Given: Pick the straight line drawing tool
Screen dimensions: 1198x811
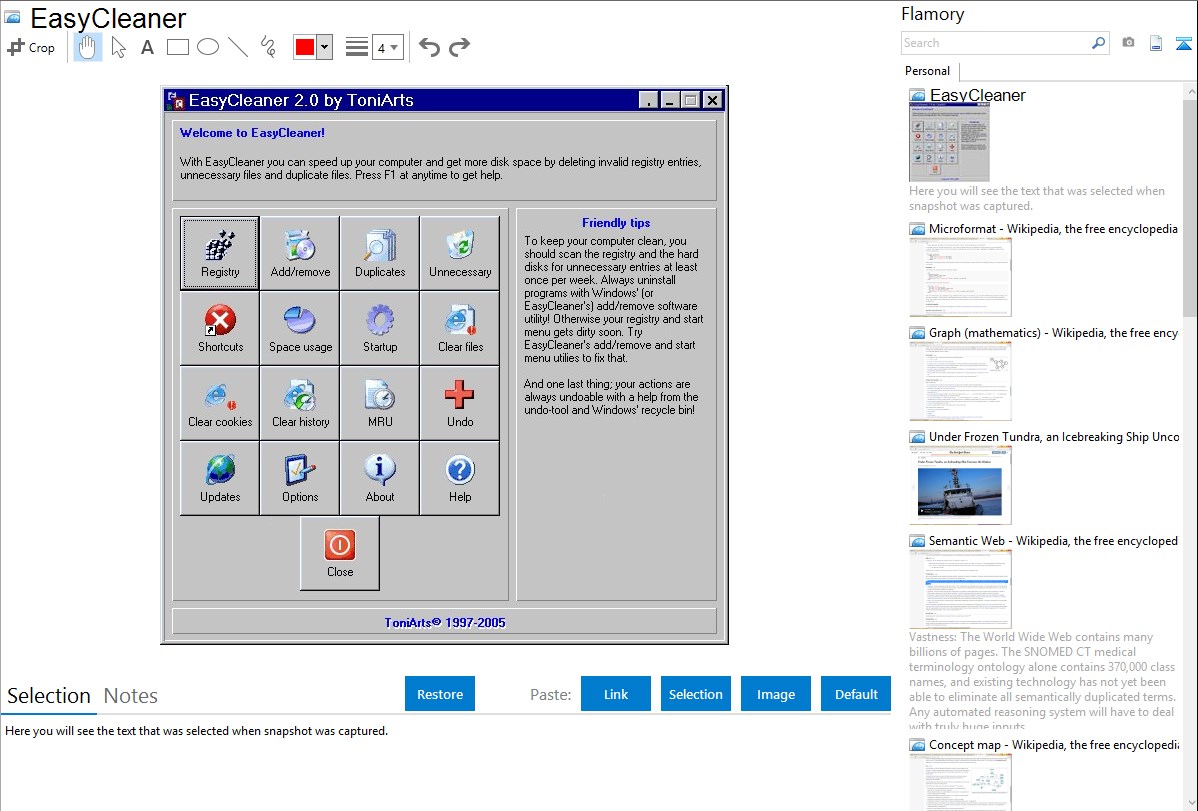Looking at the screenshot, I should coord(238,47).
